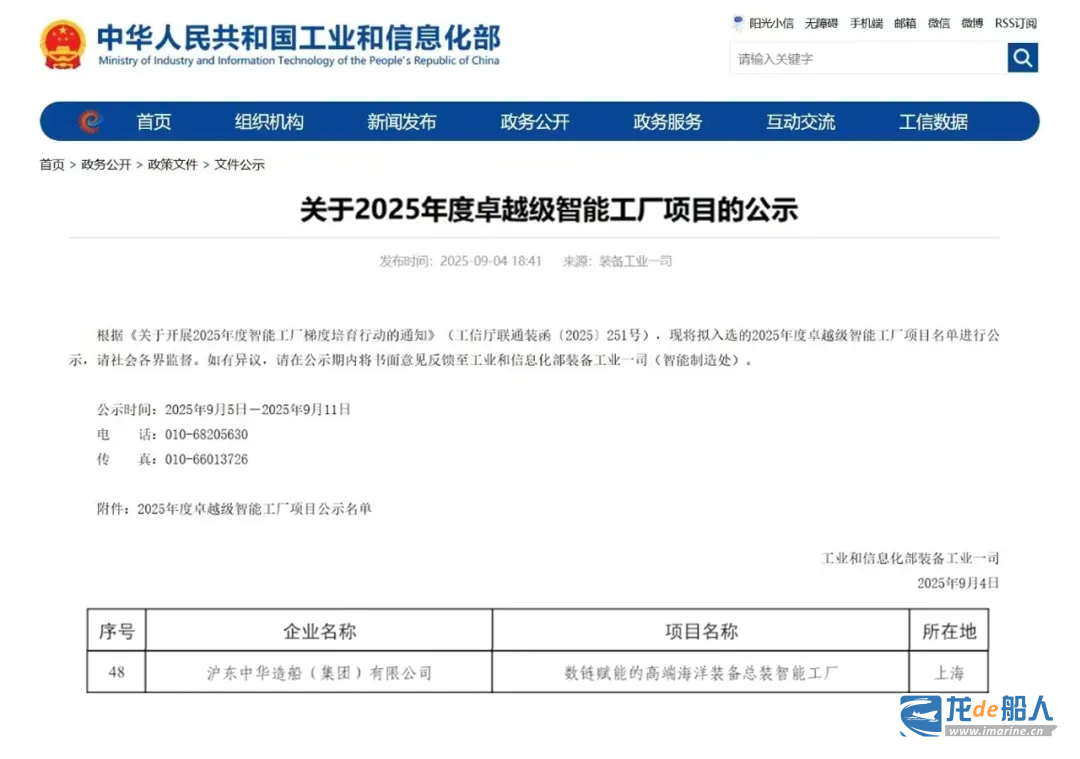Screen dimensions: 1080x759
Task: Open the 手机端 mobile version link
Action: [x=866, y=23]
